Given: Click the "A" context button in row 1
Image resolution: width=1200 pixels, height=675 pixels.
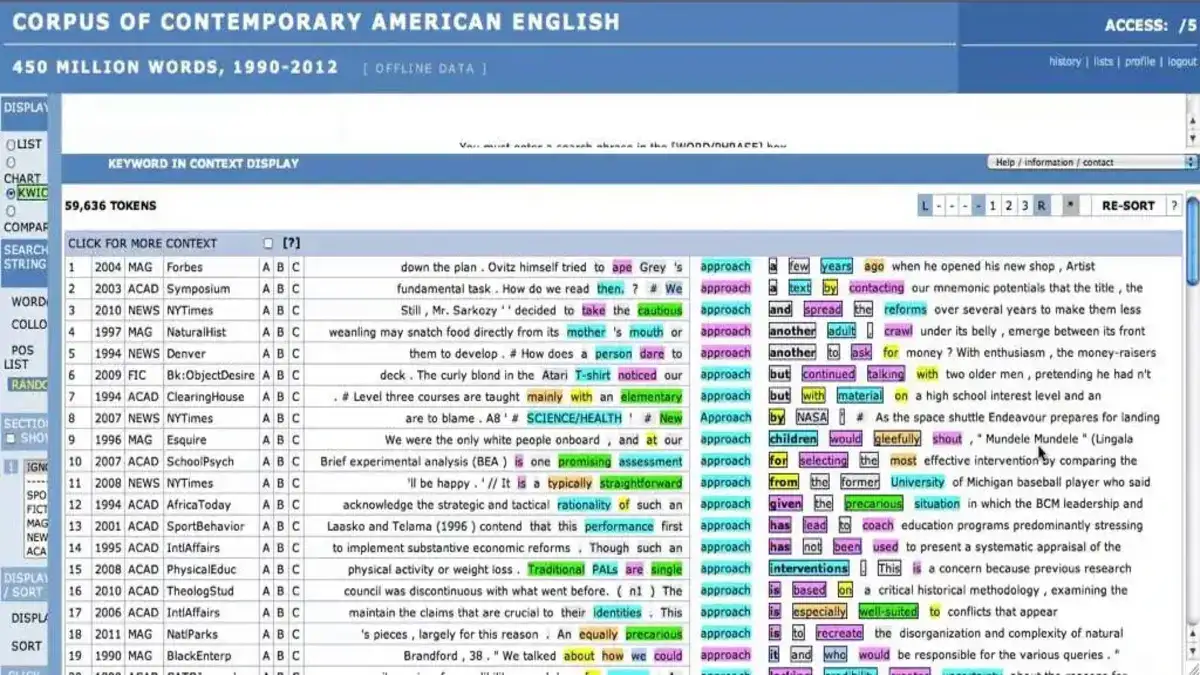Looking at the screenshot, I should tap(265, 266).
